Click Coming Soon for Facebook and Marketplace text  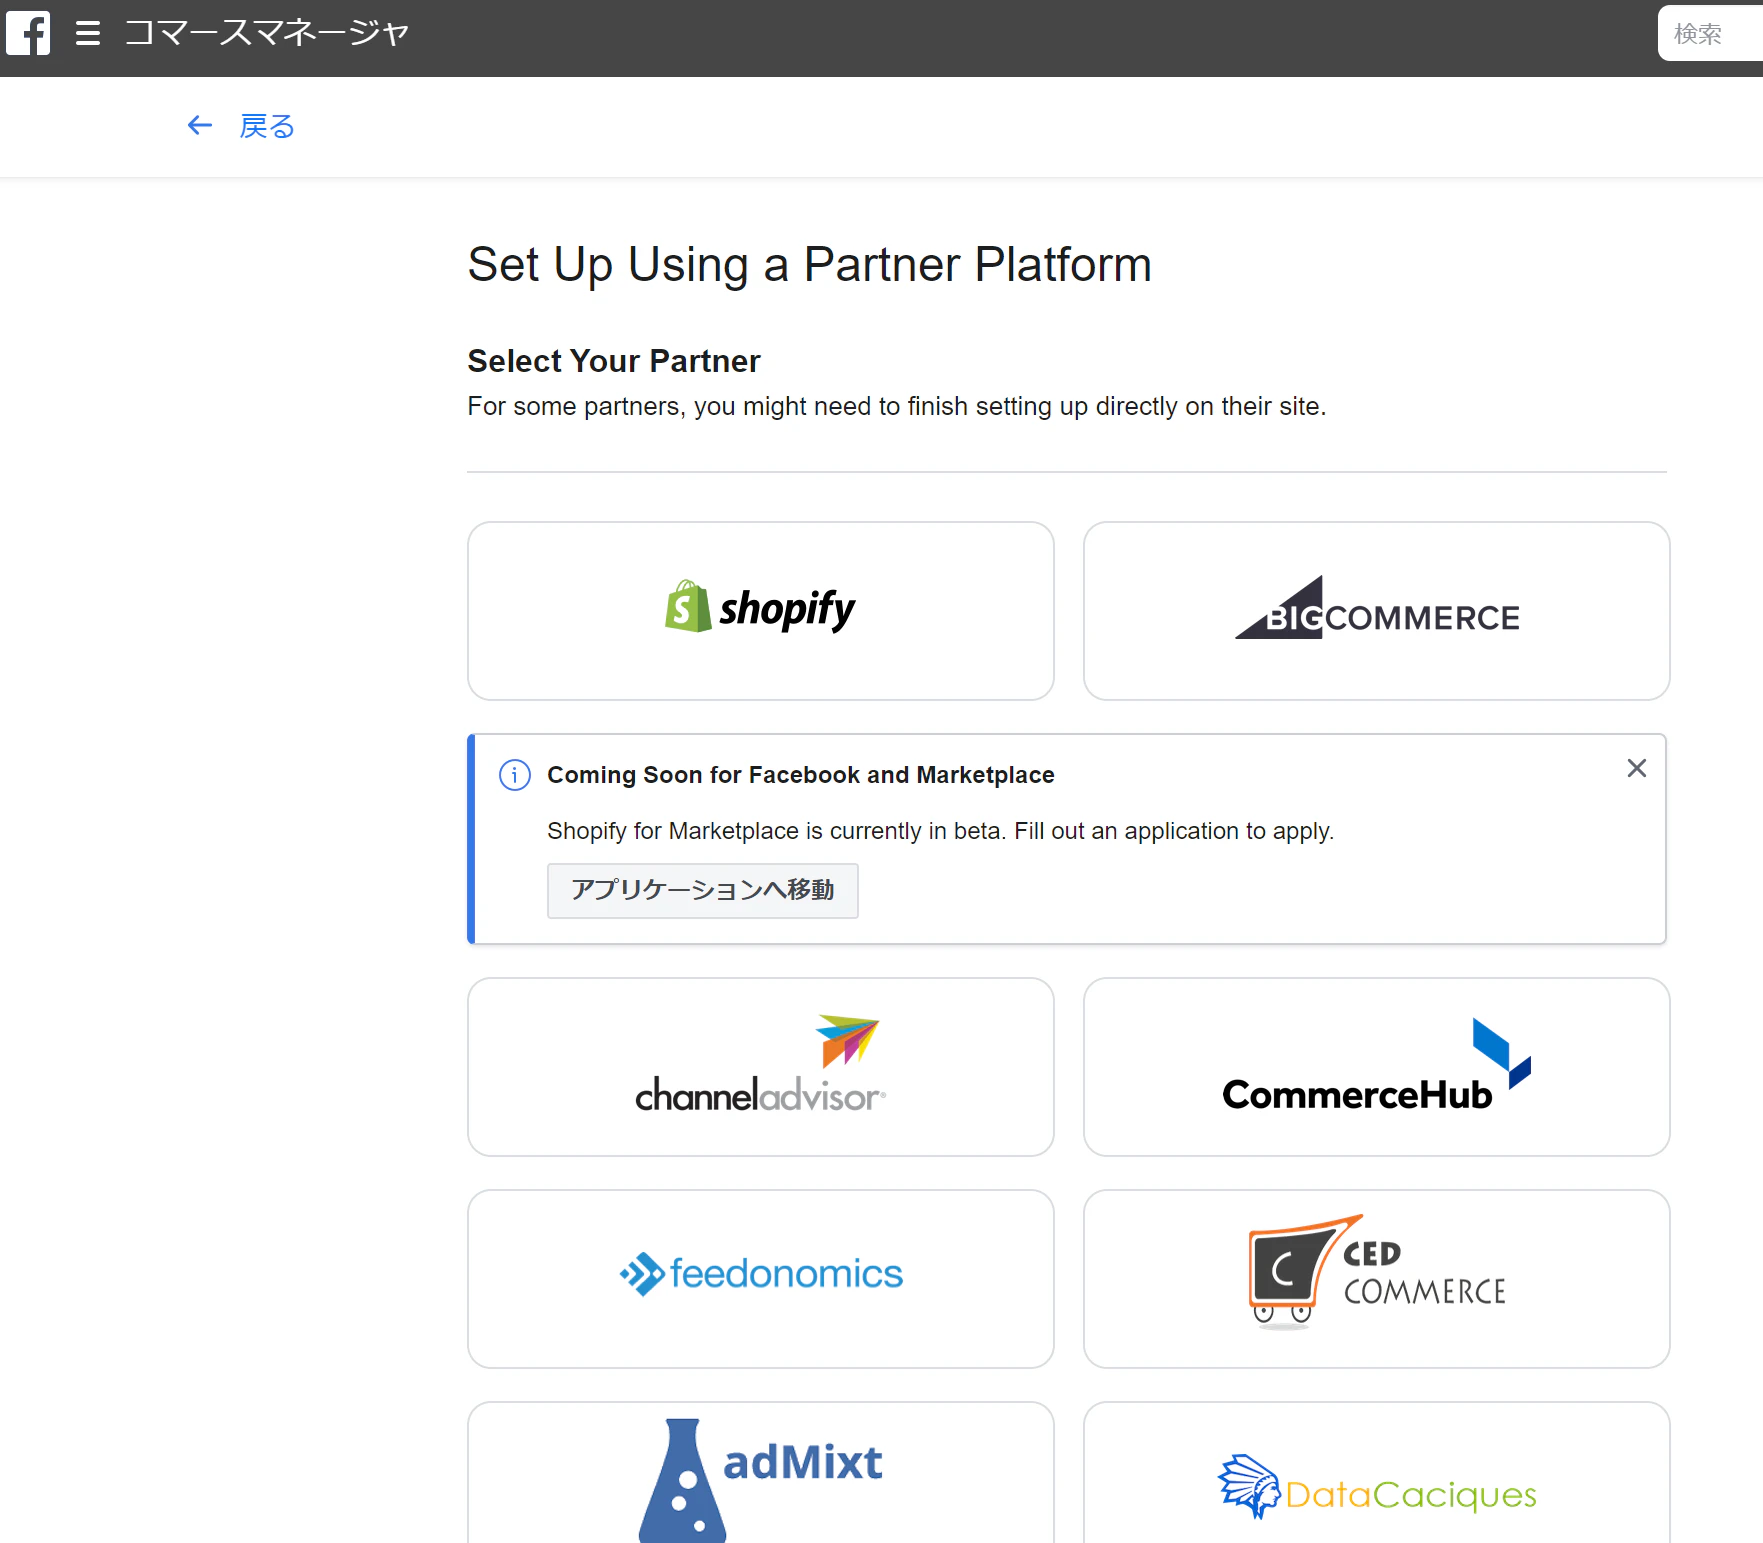pos(801,775)
